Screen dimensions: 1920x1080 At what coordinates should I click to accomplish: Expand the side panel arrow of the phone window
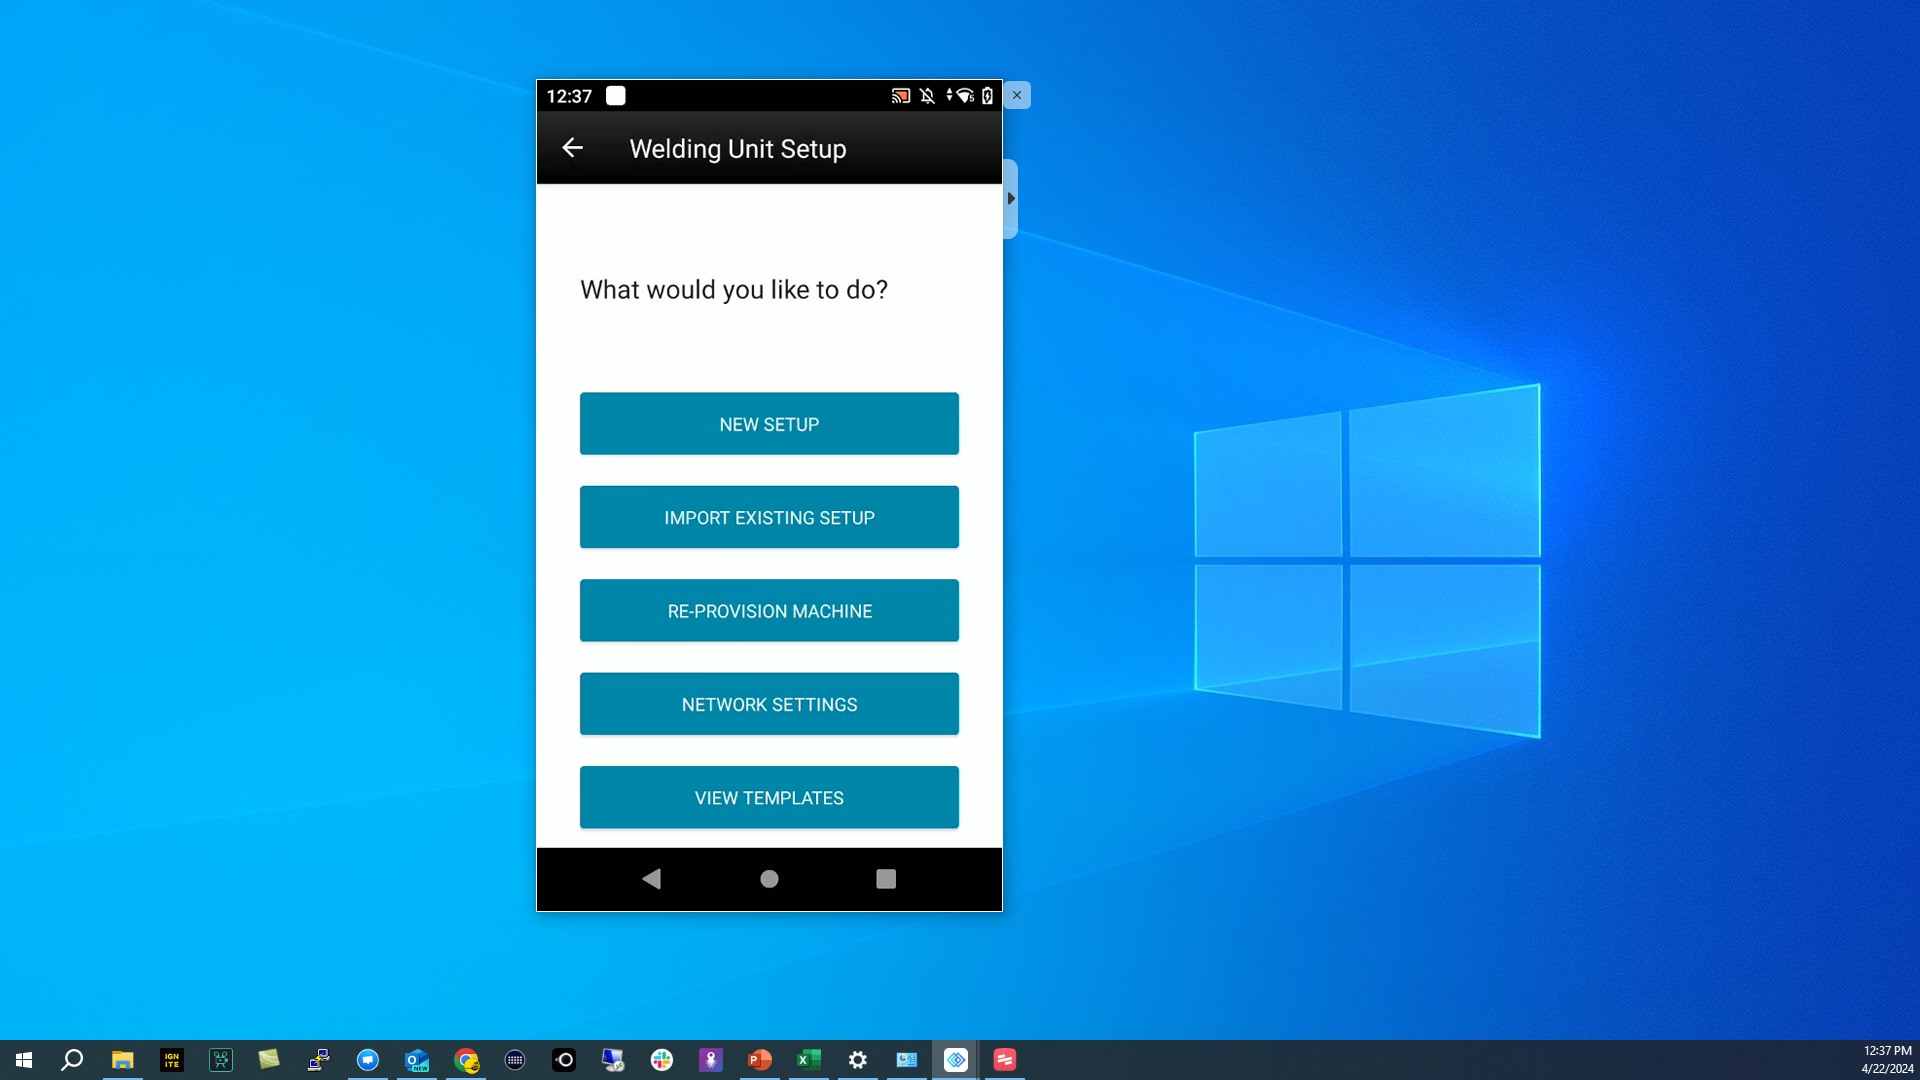tap(1011, 199)
